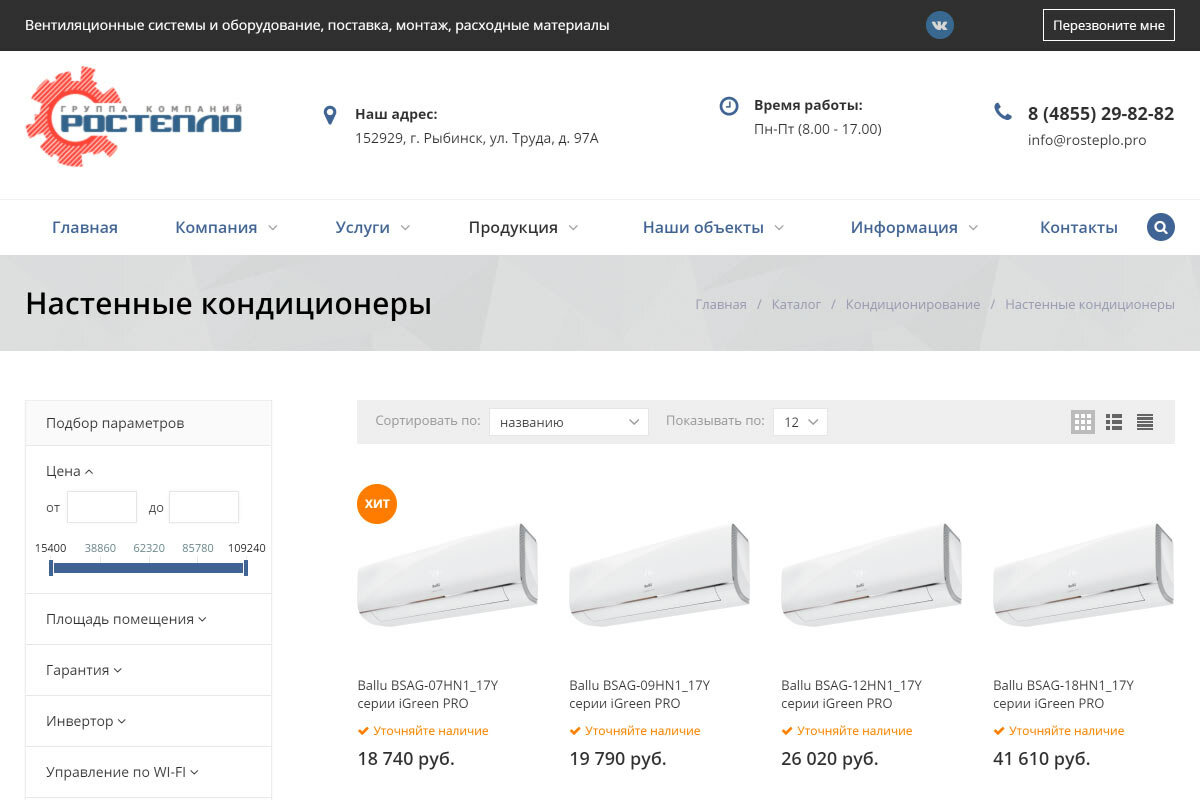Click the BSAG-07HN1_17Y air conditioner image
The width and height of the screenshot is (1200, 800).
pyautogui.click(x=447, y=573)
